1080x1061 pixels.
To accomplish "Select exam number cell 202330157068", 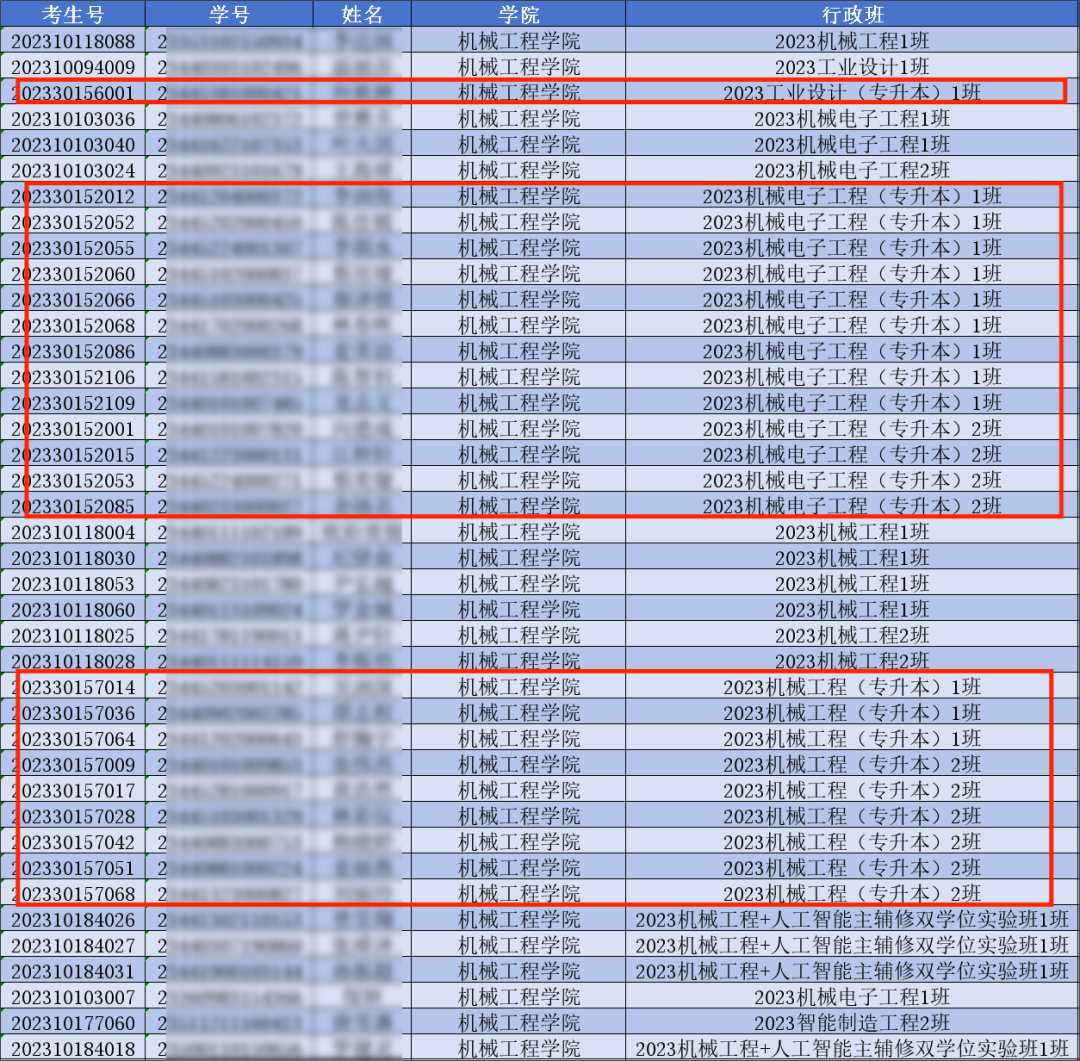I will click(x=73, y=894).
